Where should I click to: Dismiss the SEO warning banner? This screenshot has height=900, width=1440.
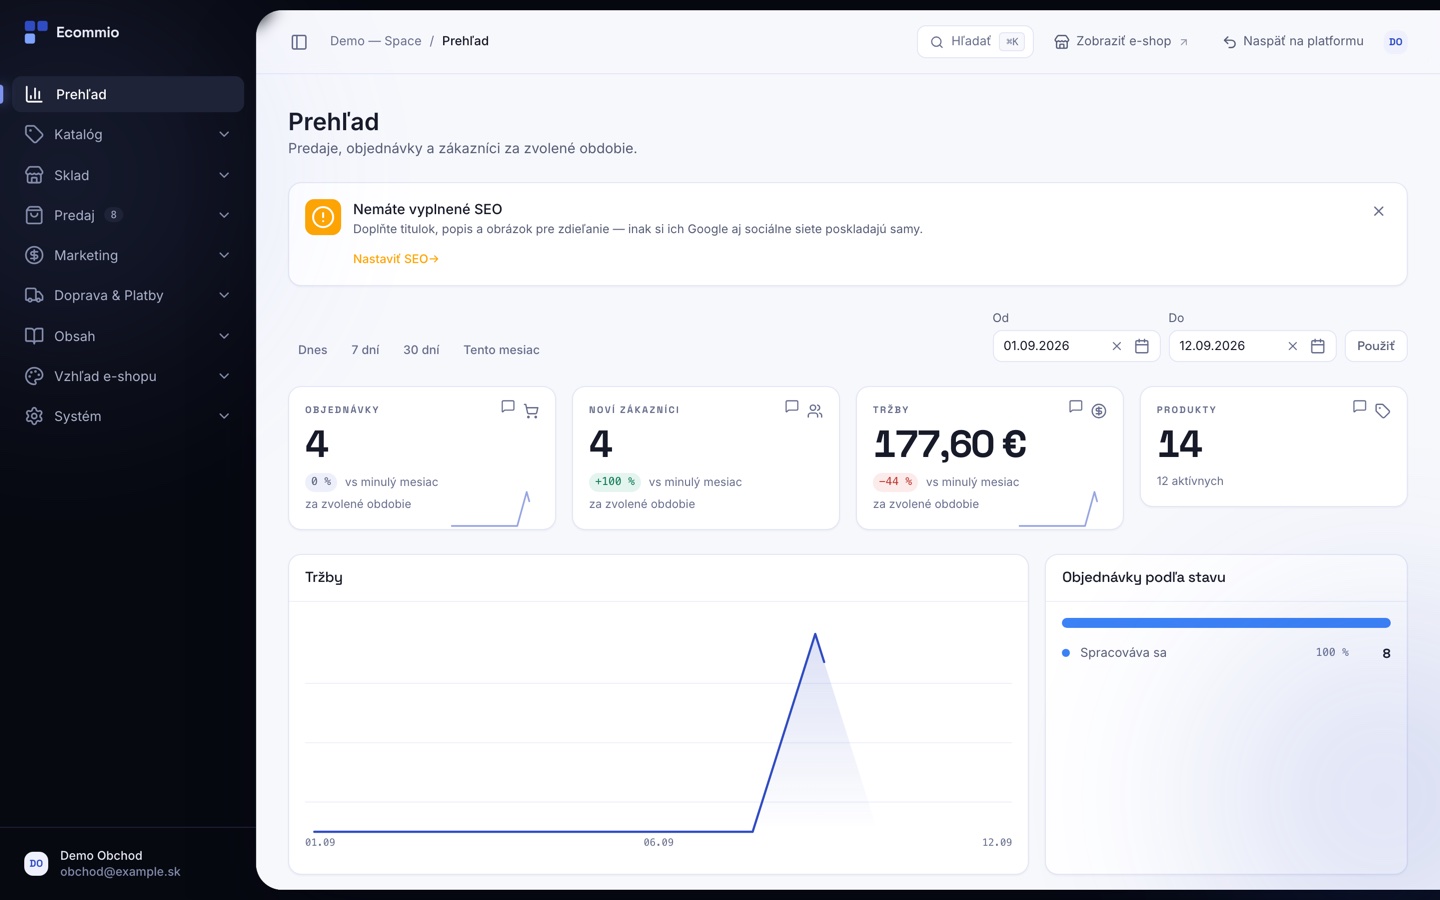[x=1379, y=211]
